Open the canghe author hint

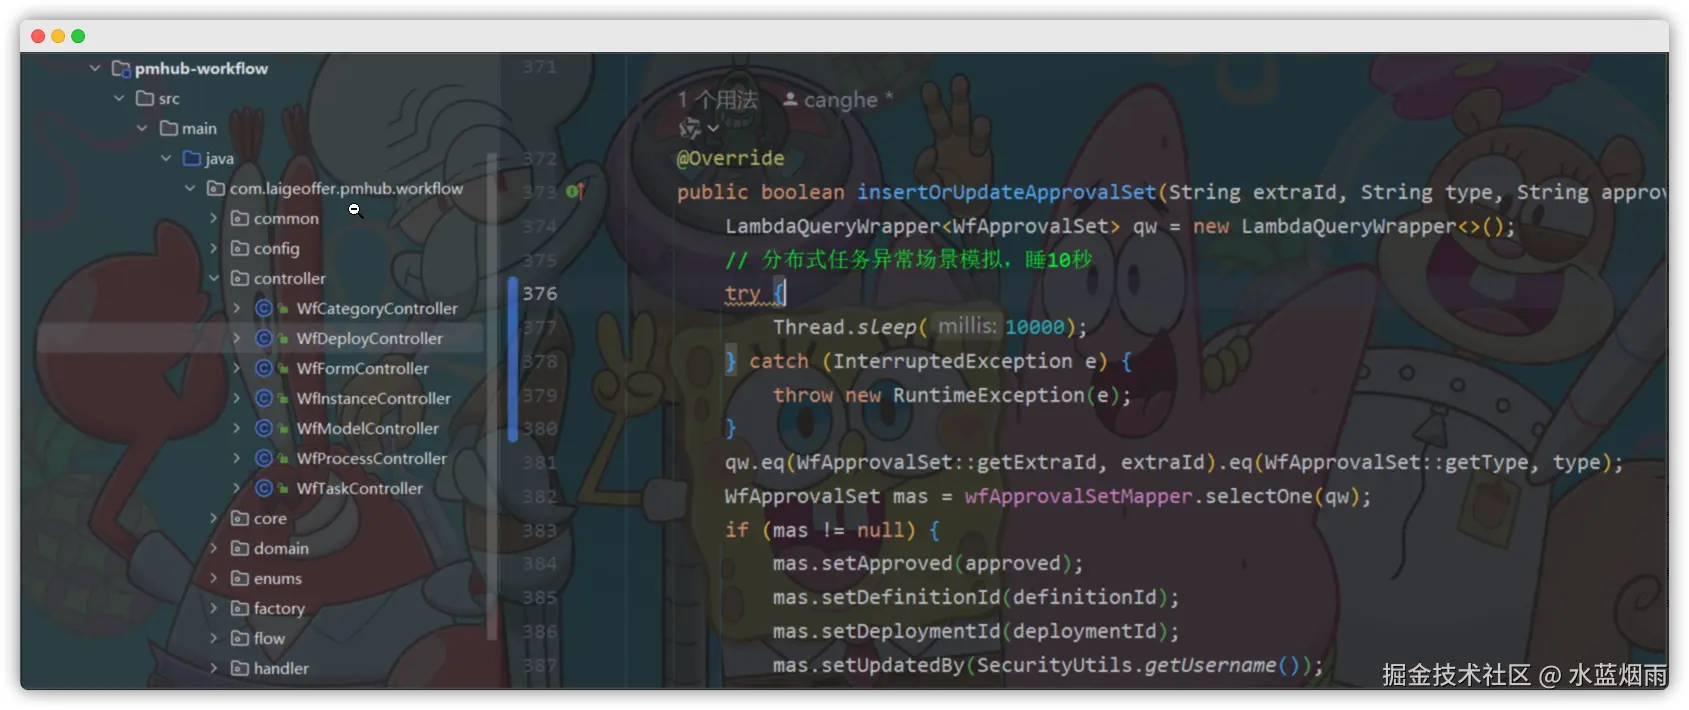click(838, 99)
